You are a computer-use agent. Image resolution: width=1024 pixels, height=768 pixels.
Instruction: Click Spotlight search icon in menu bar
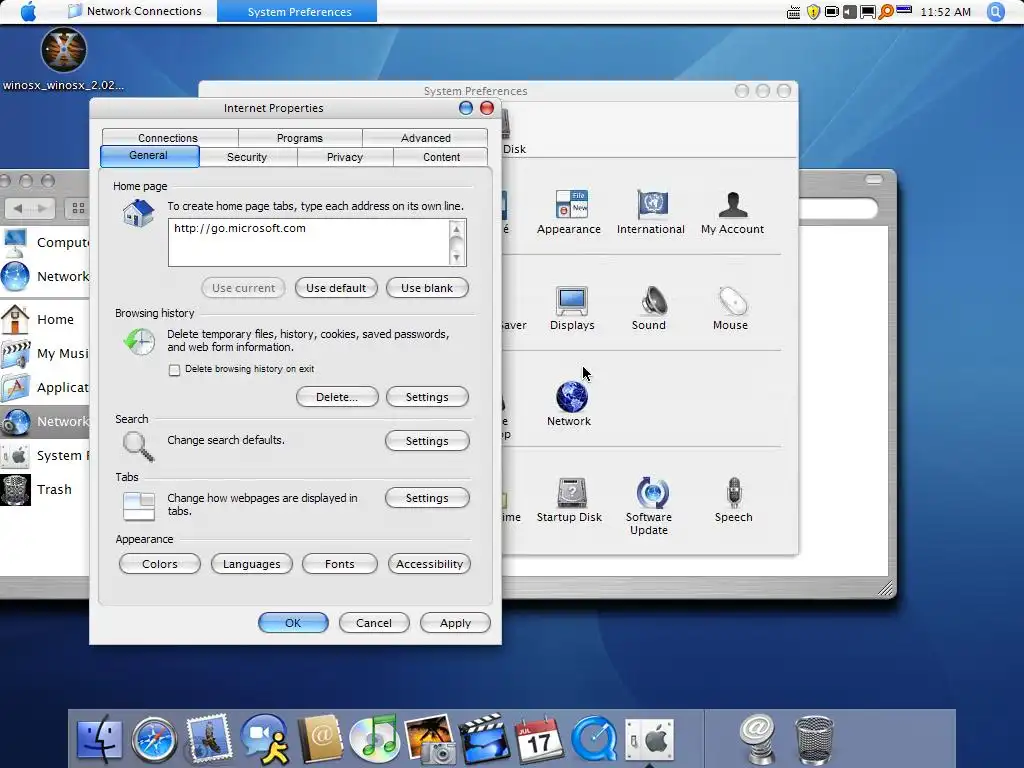996,12
